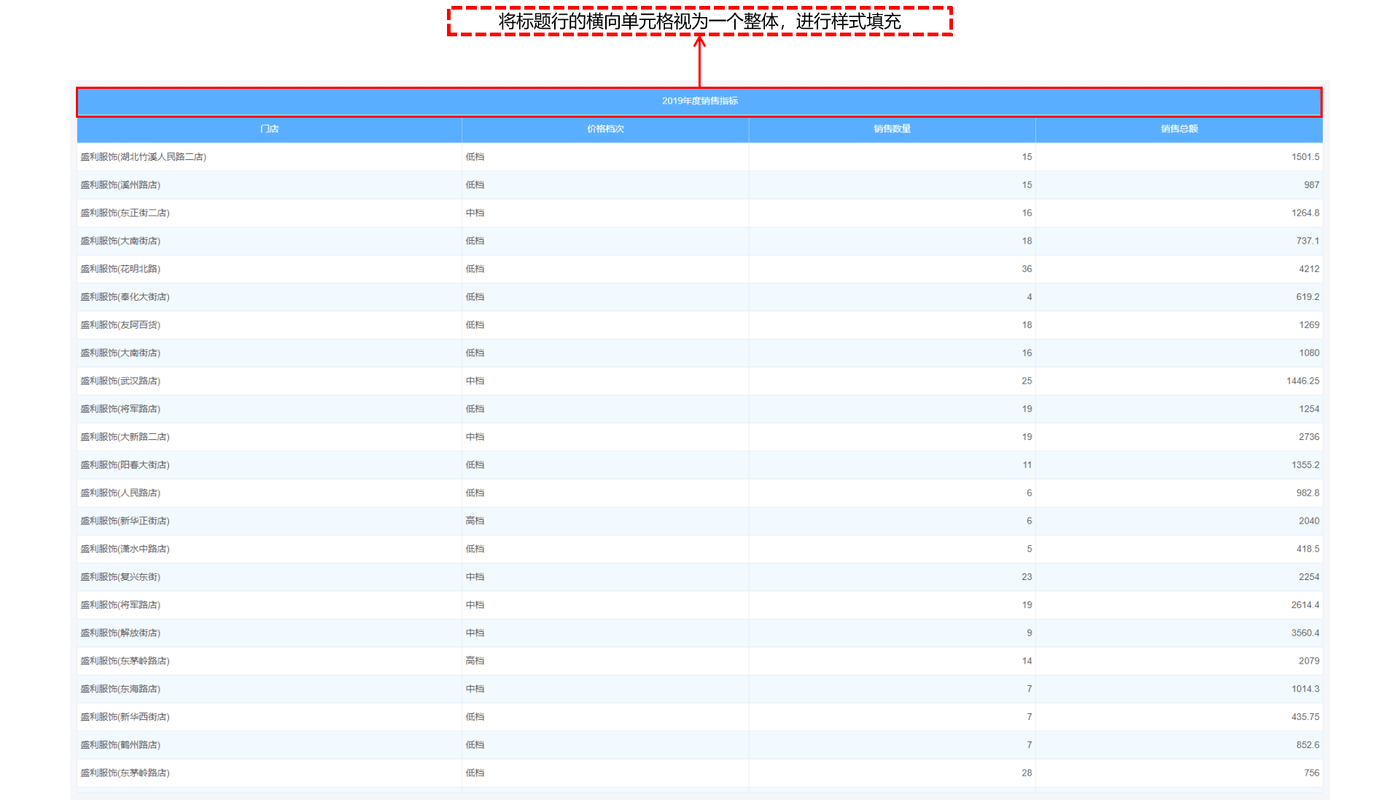The height and width of the screenshot is (800, 1400).
Task: Select the 湖北竹溪人民路二店 store cell
Action: [x=144, y=157]
